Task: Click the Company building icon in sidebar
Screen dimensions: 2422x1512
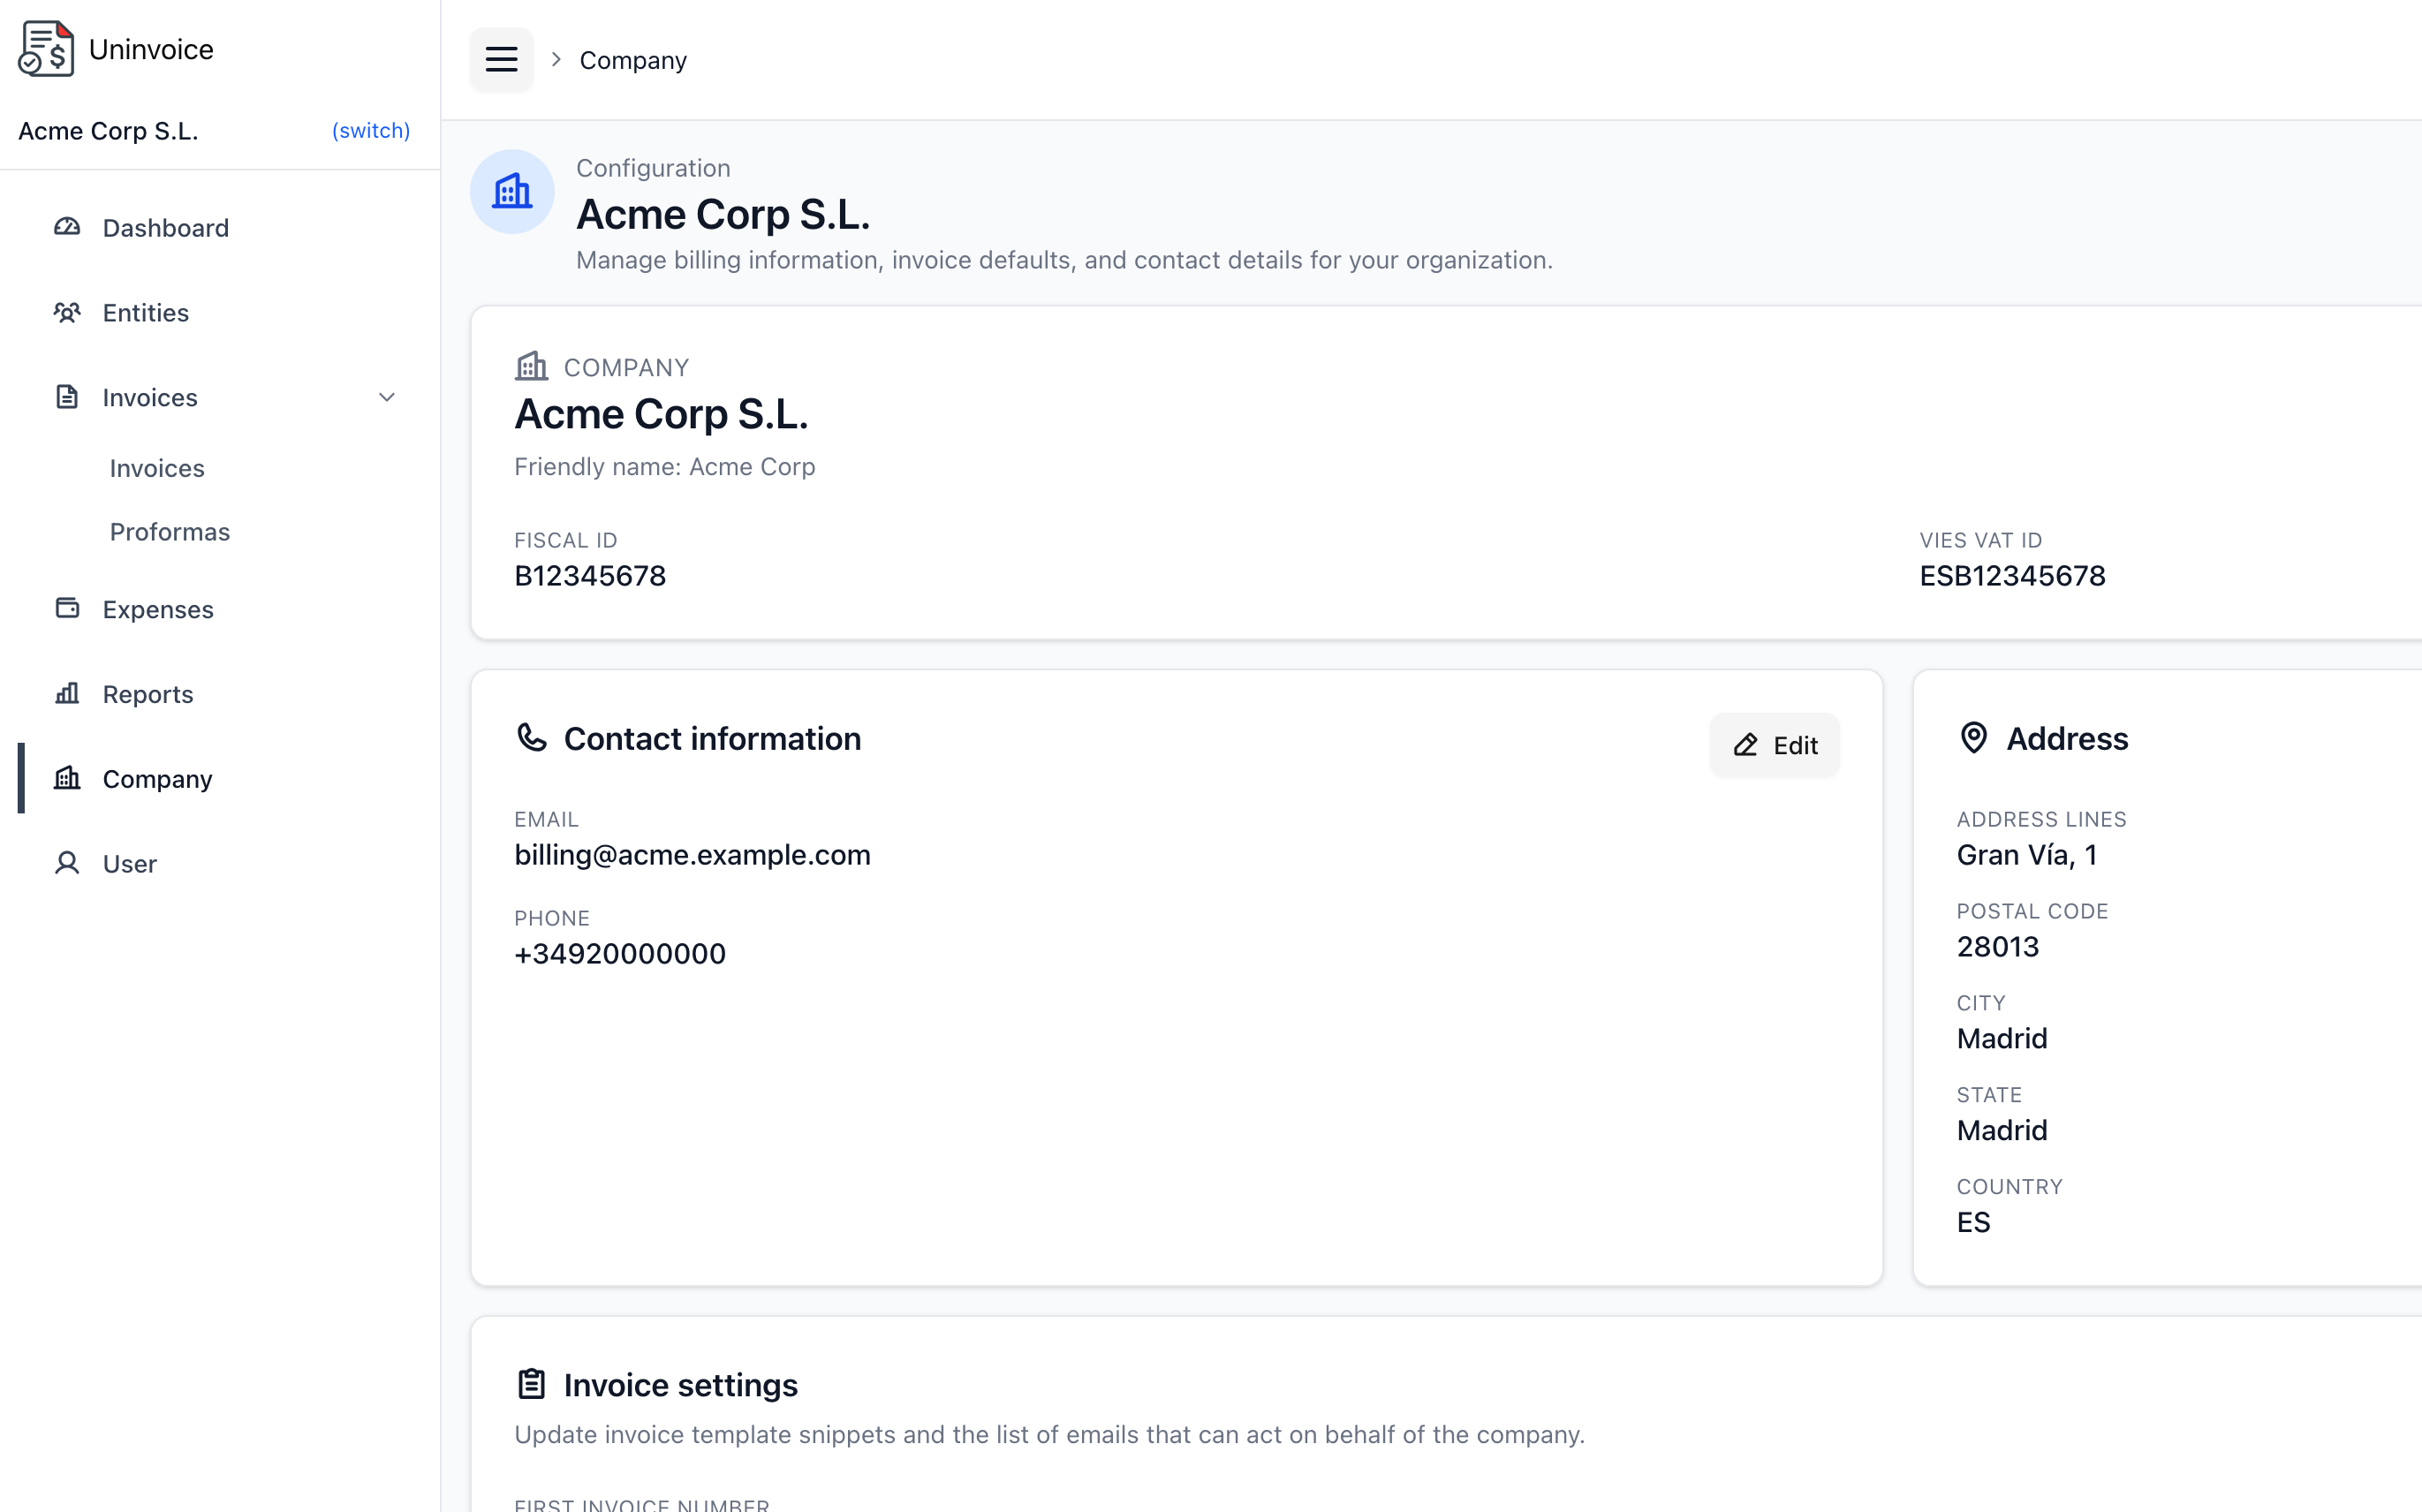Action: click(x=67, y=778)
